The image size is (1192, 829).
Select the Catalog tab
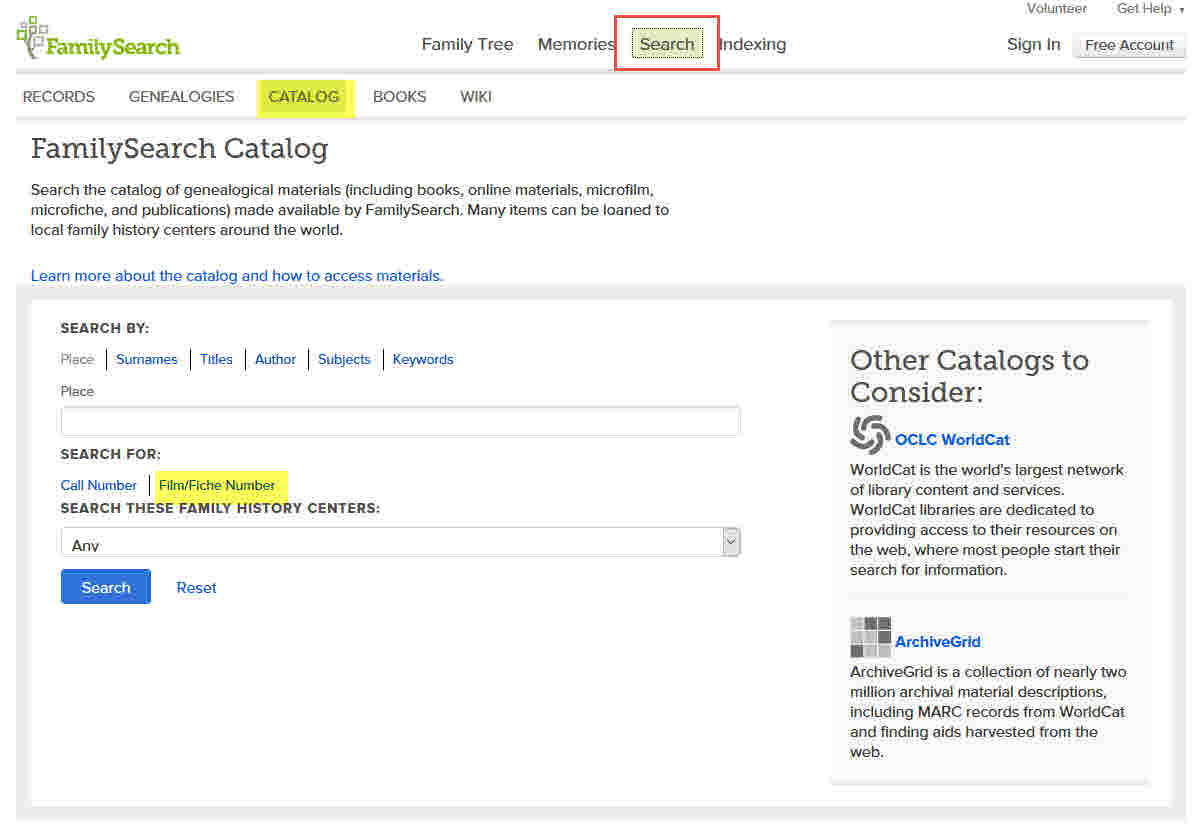point(304,97)
